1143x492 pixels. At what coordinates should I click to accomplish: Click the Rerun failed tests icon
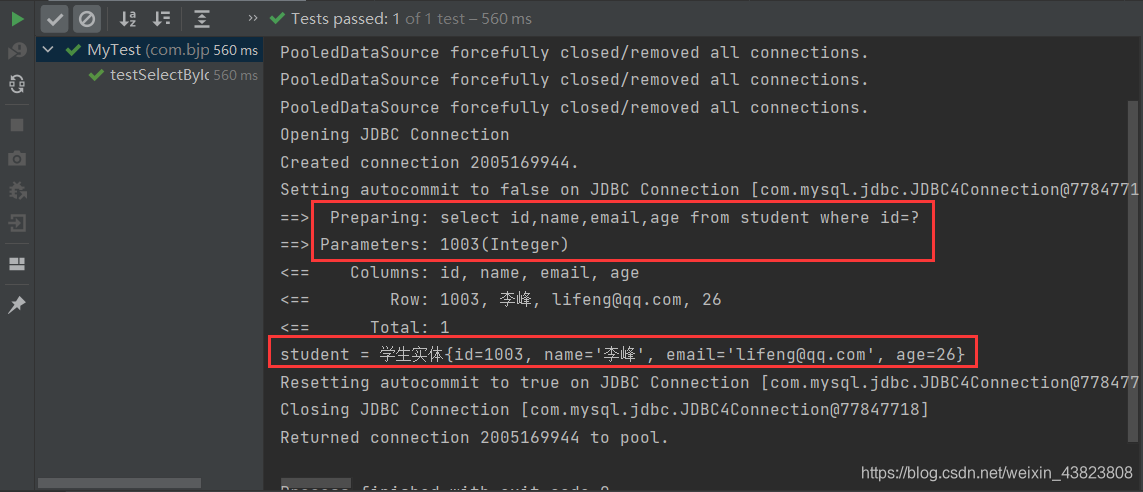pos(17,51)
